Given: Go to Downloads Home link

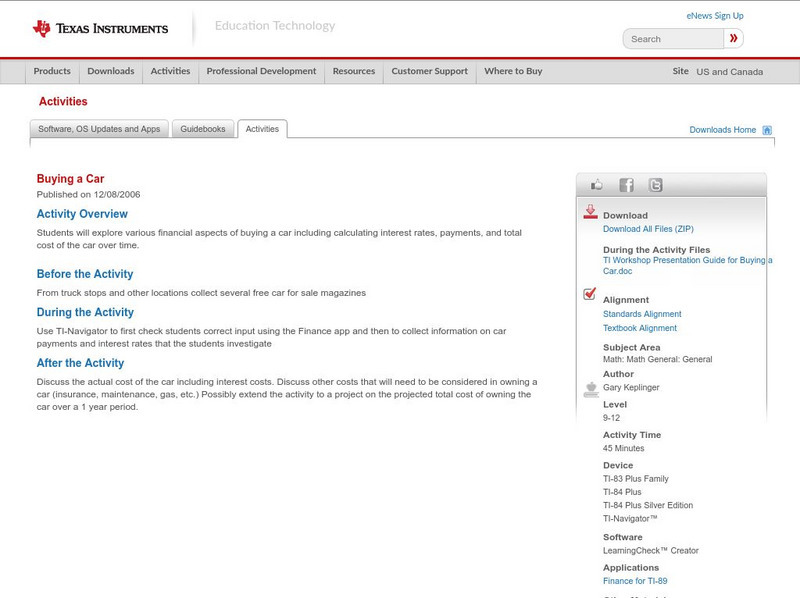Looking at the screenshot, I should pyautogui.click(x=722, y=130).
